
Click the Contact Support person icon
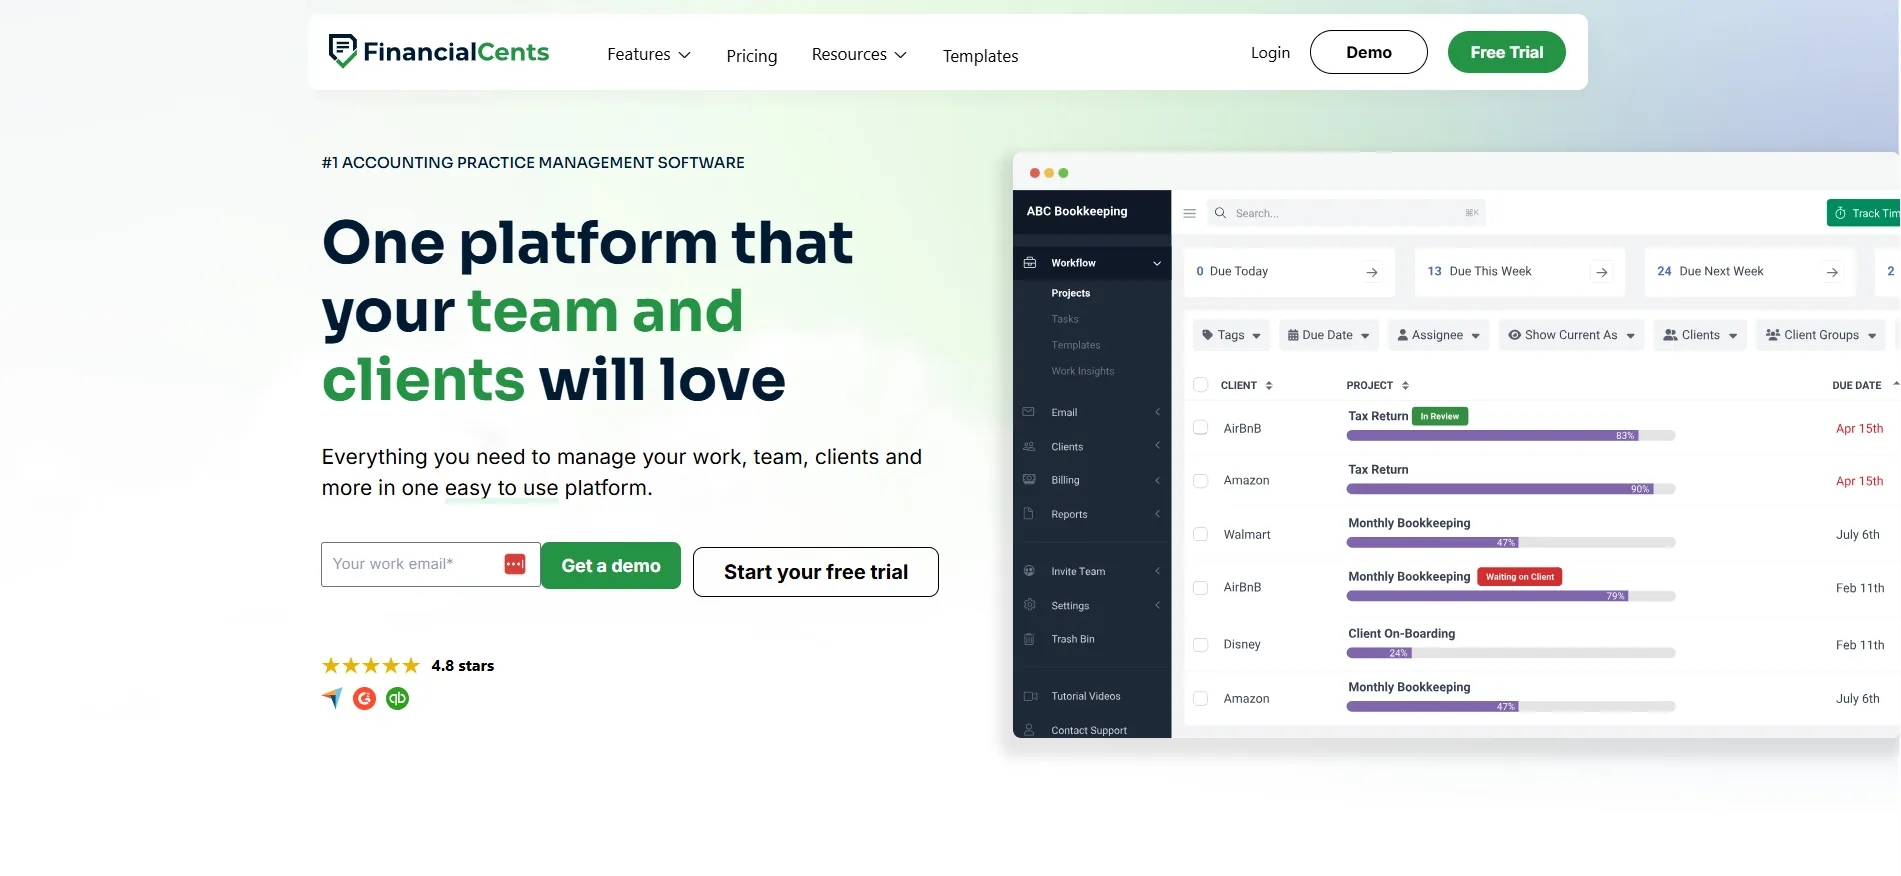(1029, 730)
